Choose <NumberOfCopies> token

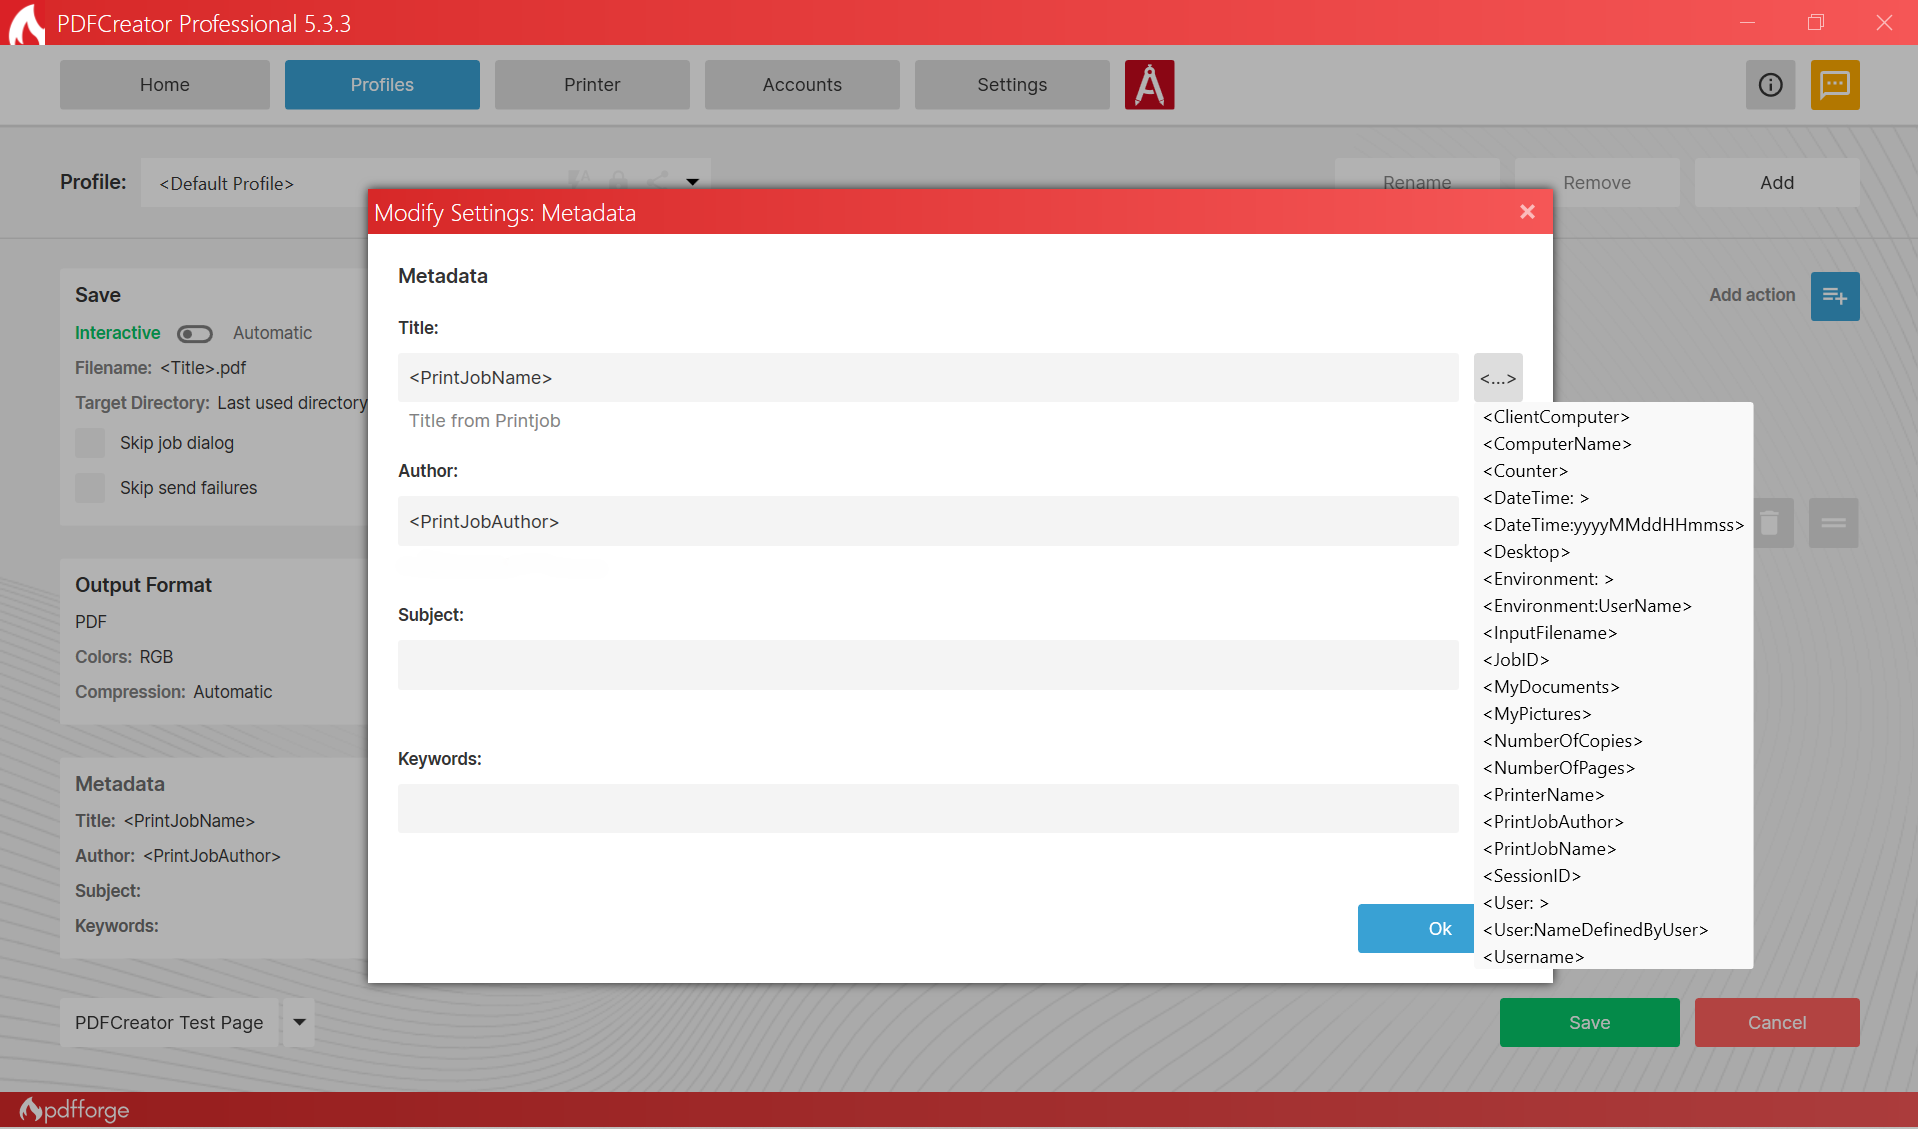coord(1563,741)
